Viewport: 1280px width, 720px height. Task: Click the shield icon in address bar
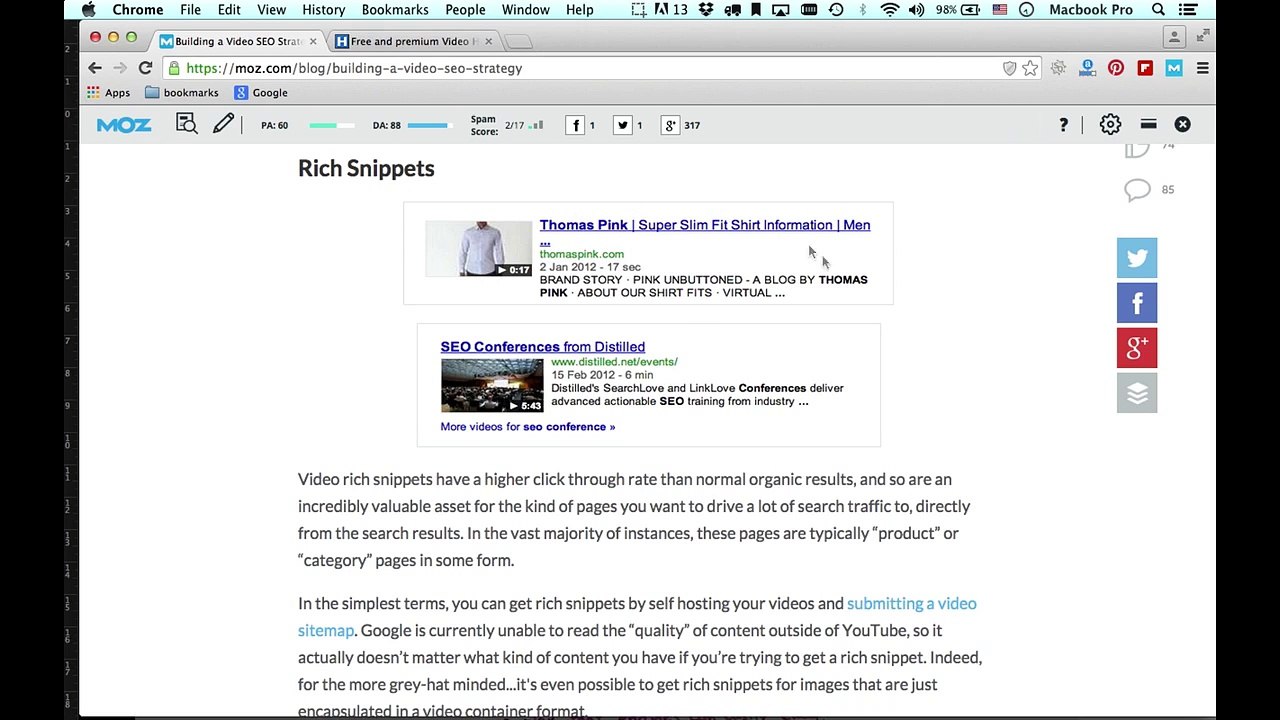pyautogui.click(x=1010, y=68)
